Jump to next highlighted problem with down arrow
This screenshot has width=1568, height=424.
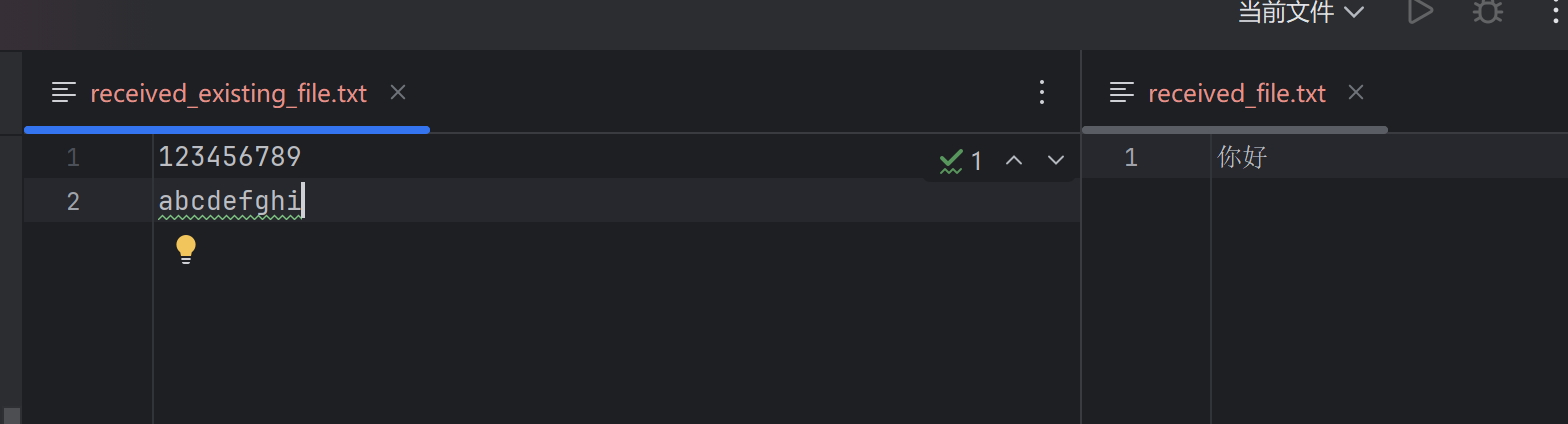click(x=1056, y=160)
